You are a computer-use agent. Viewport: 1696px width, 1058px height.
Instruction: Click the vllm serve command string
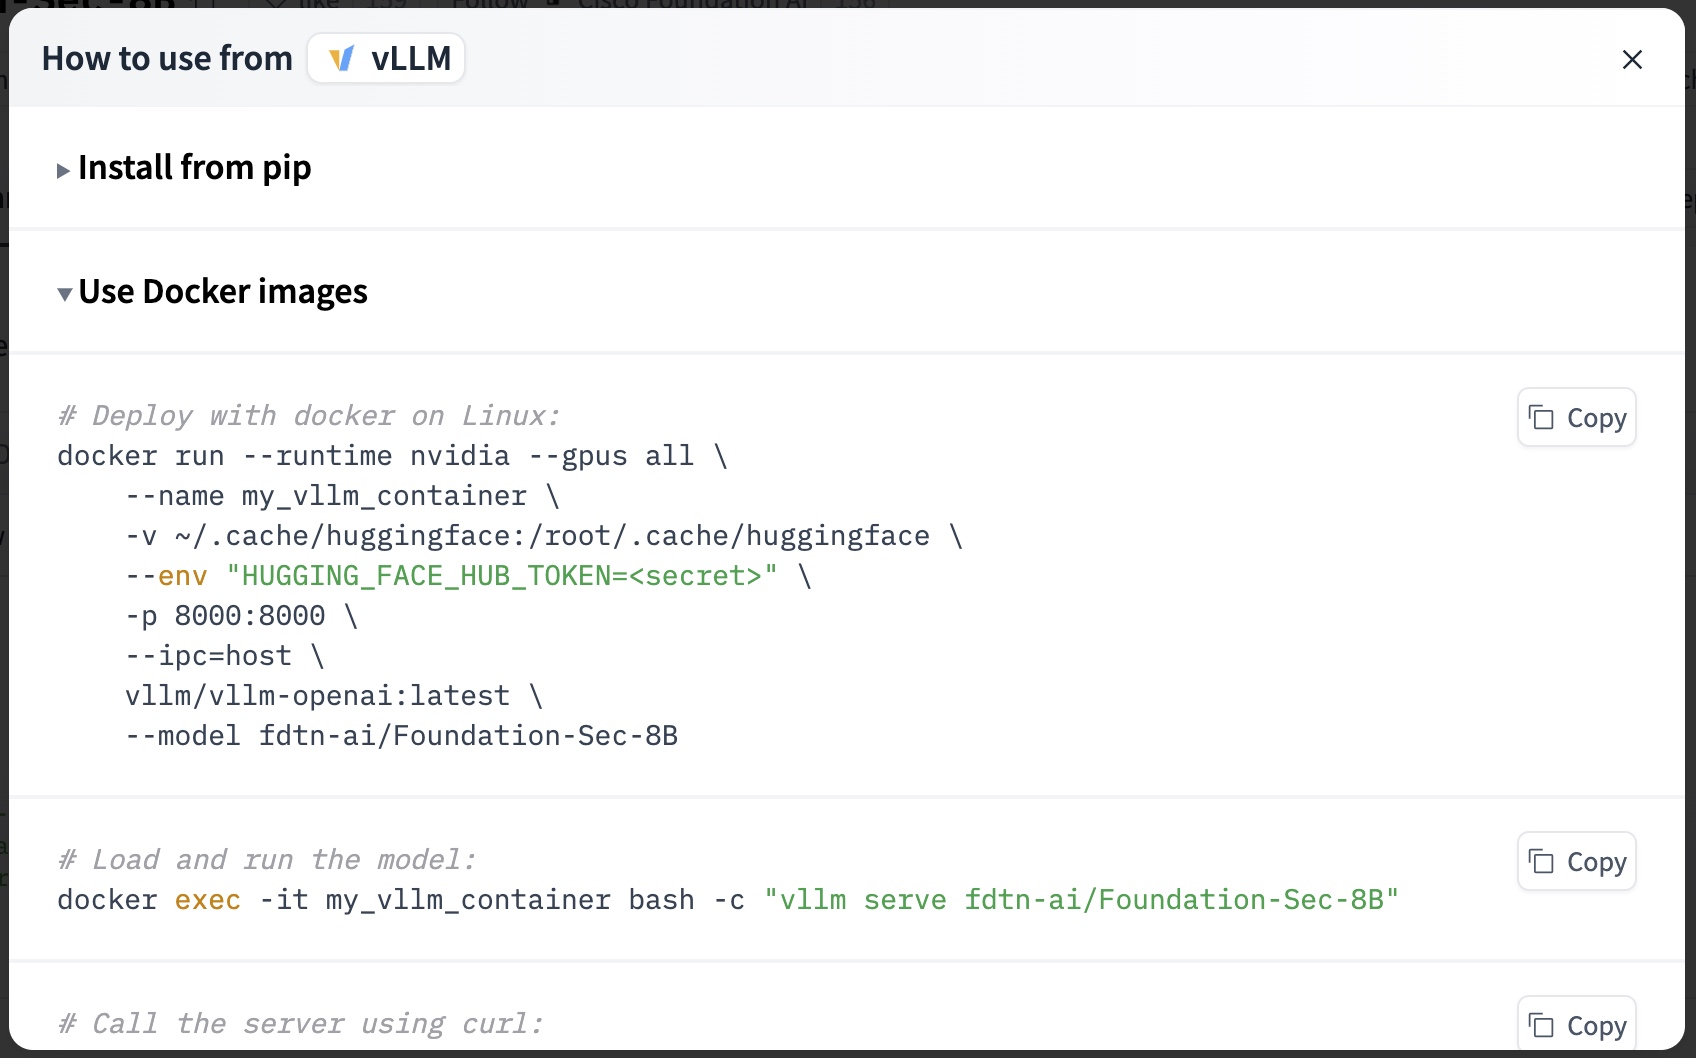click(x=1081, y=900)
